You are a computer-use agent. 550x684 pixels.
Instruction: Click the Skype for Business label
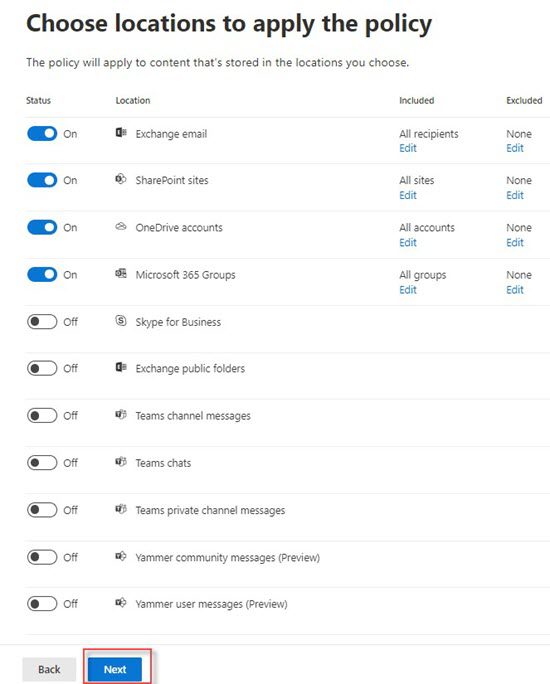178,322
